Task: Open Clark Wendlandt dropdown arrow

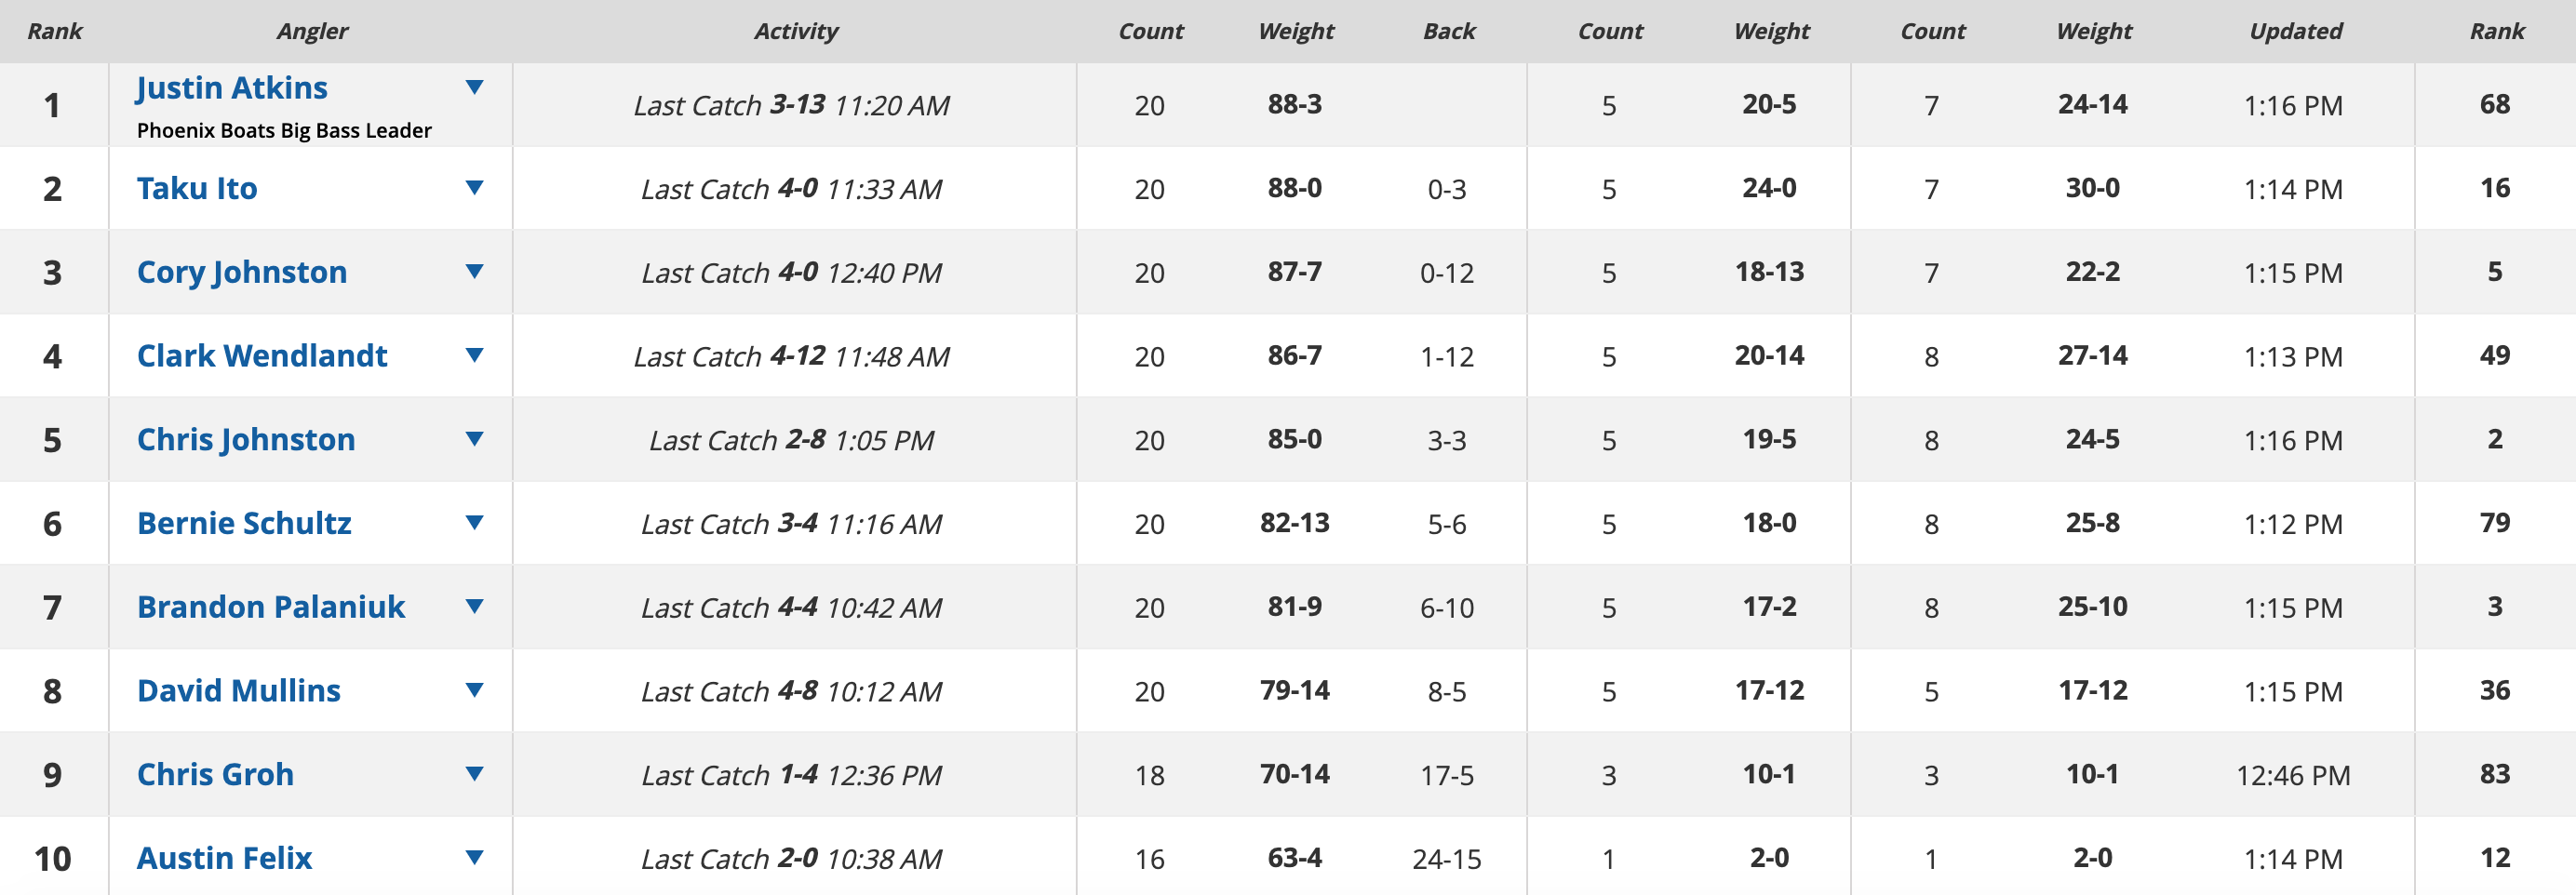Action: pyautogui.click(x=475, y=355)
